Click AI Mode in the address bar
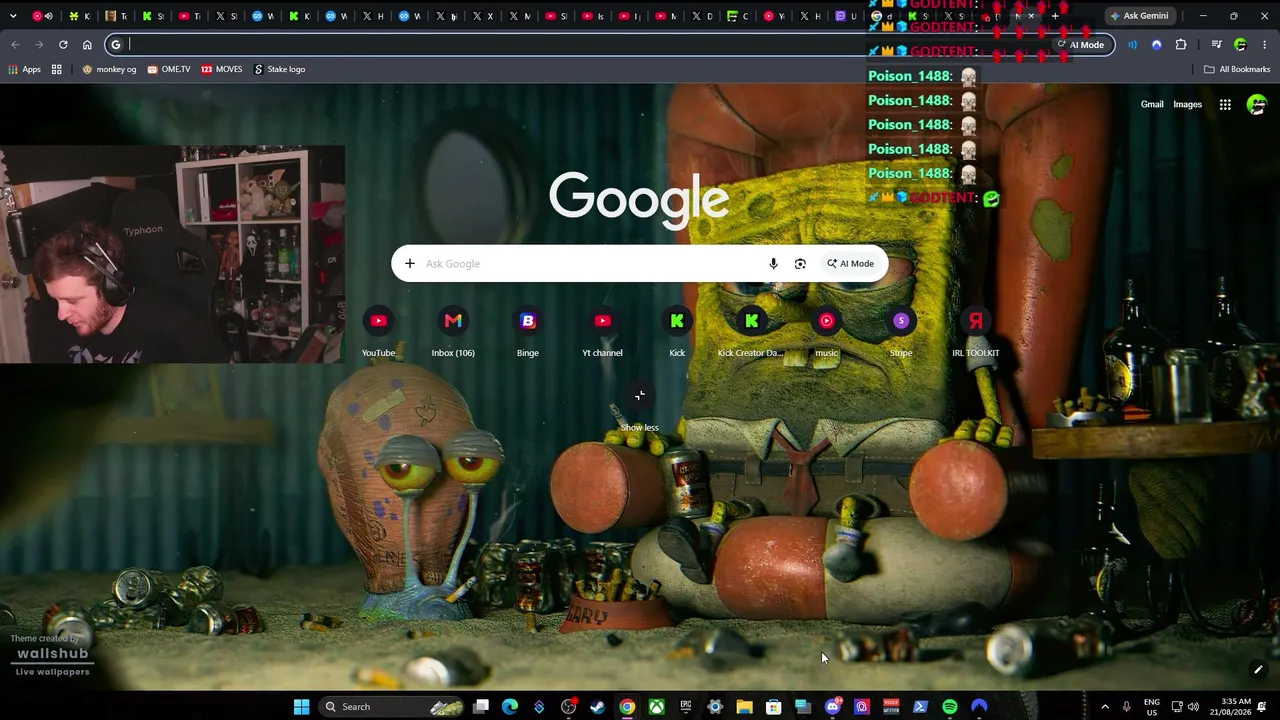Viewport: 1280px width, 720px height. [1081, 44]
